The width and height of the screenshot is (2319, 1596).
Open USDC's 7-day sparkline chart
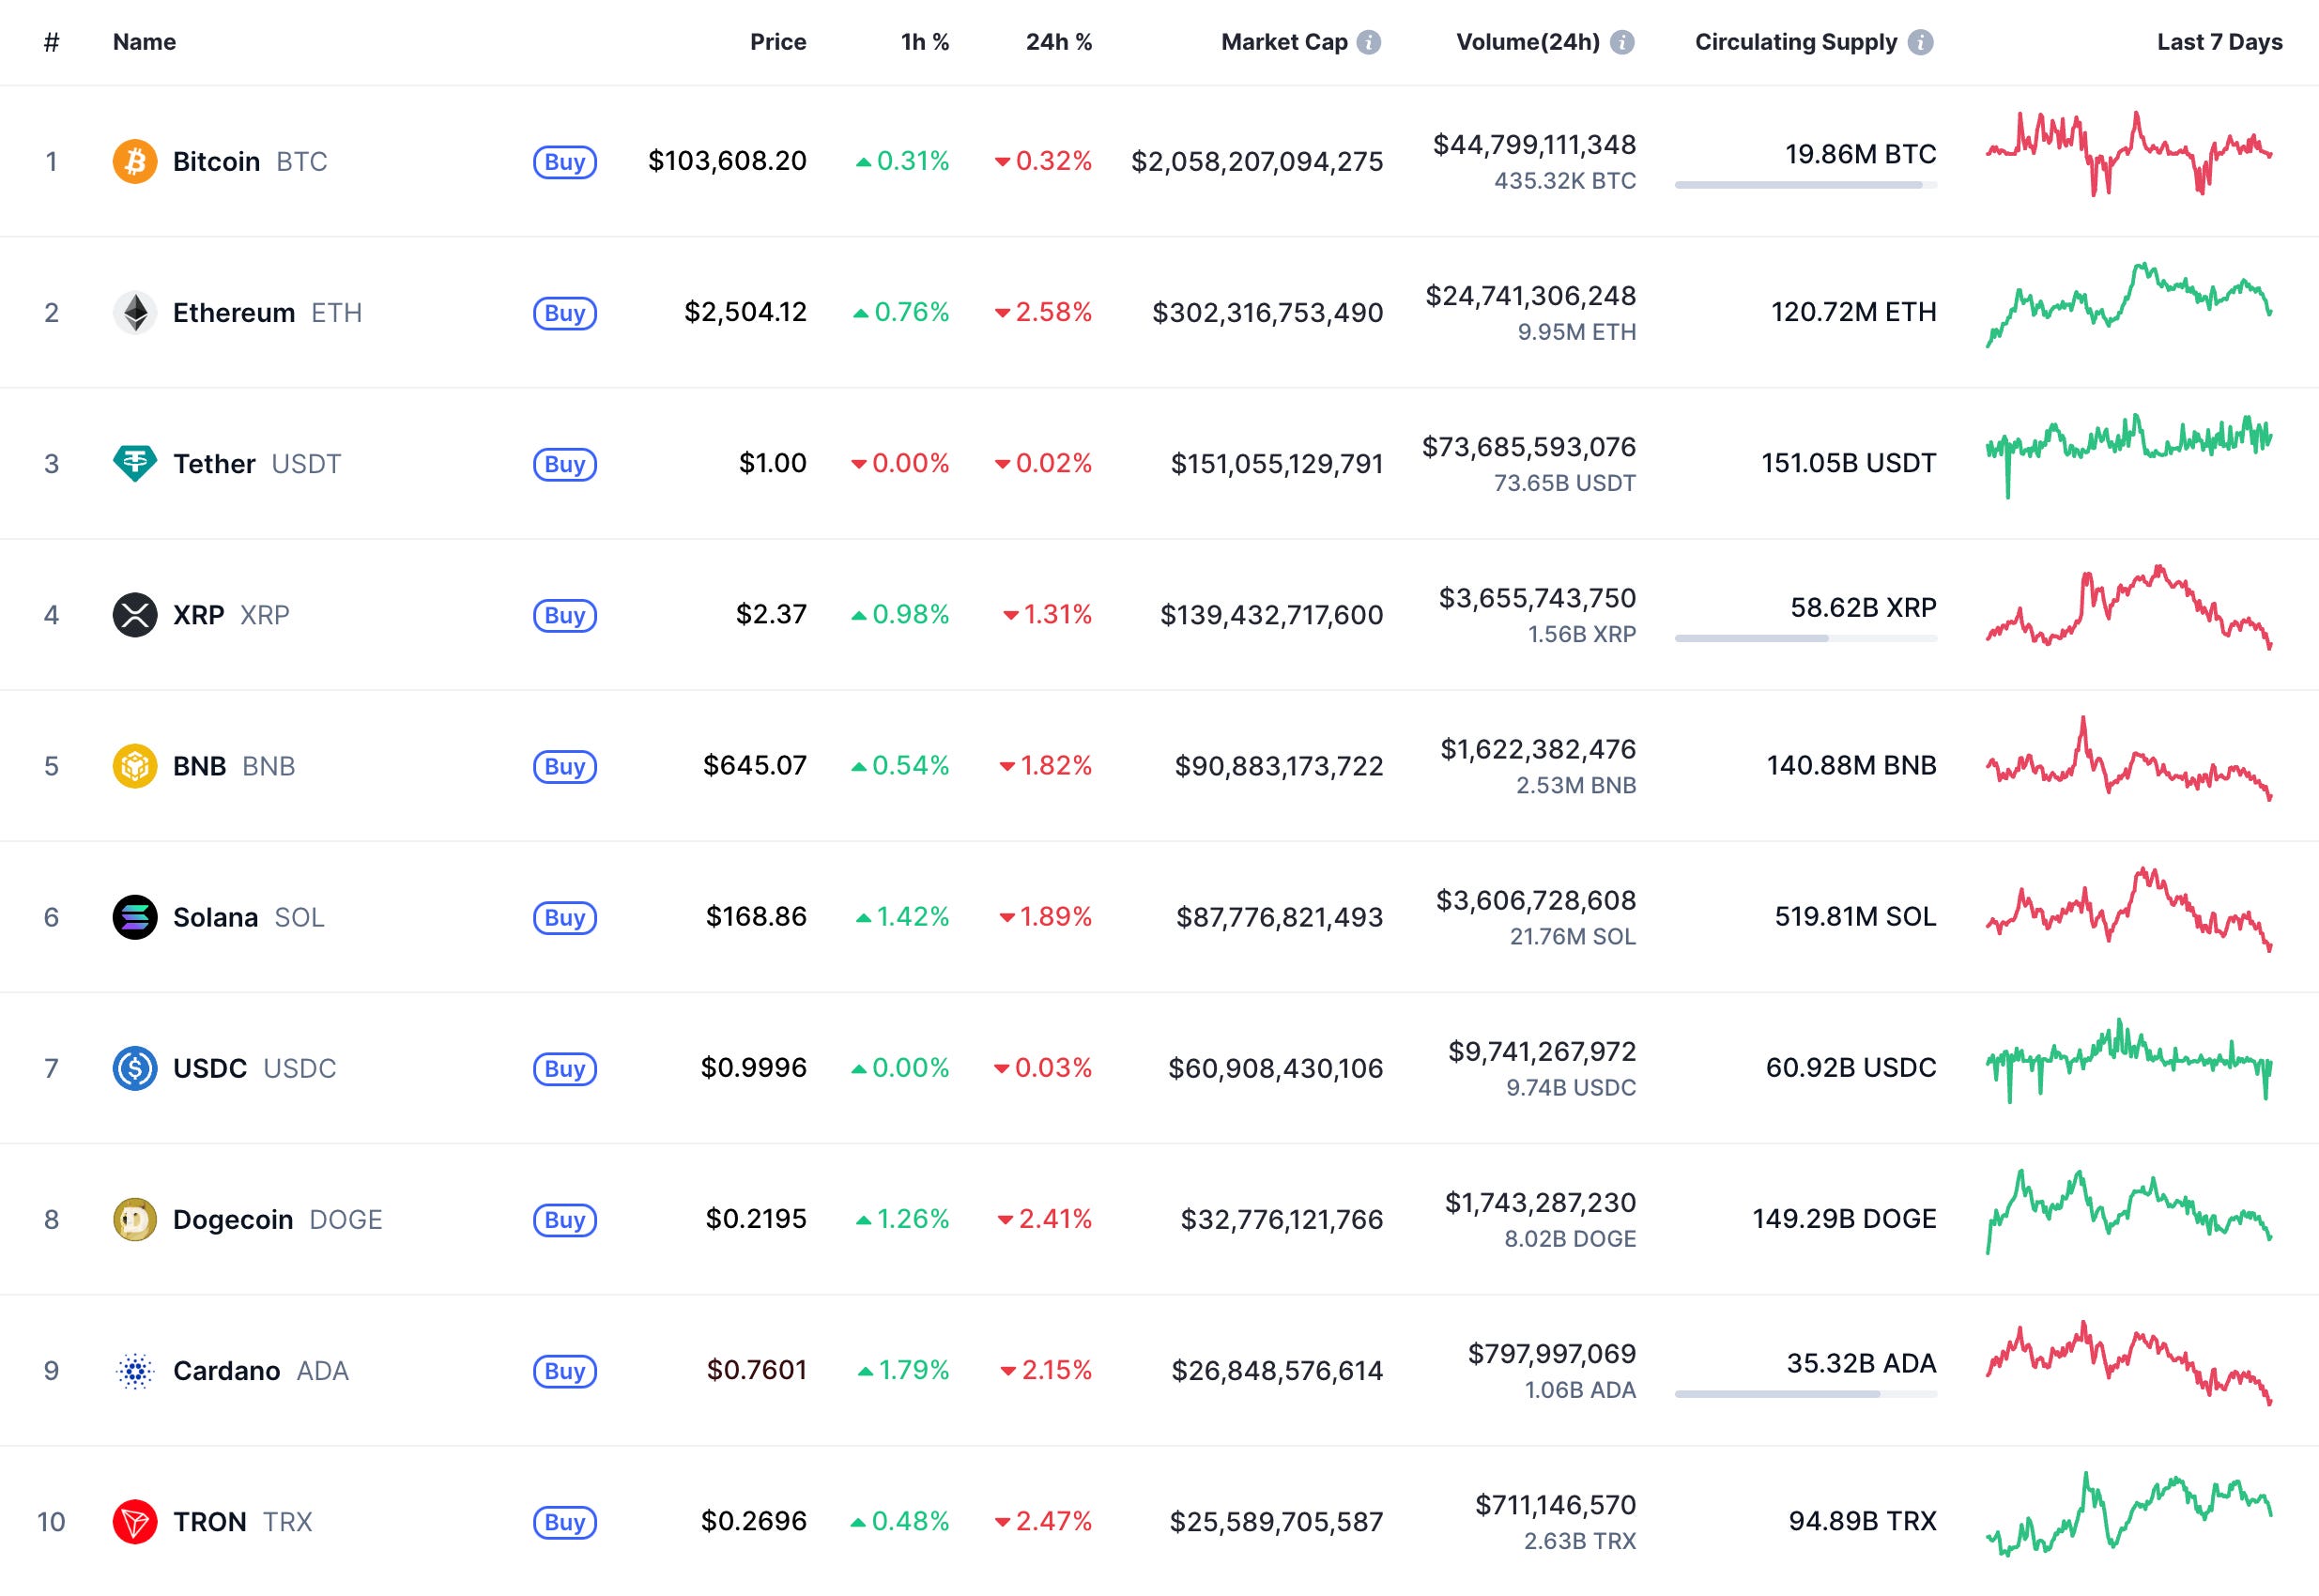(x=2129, y=1060)
